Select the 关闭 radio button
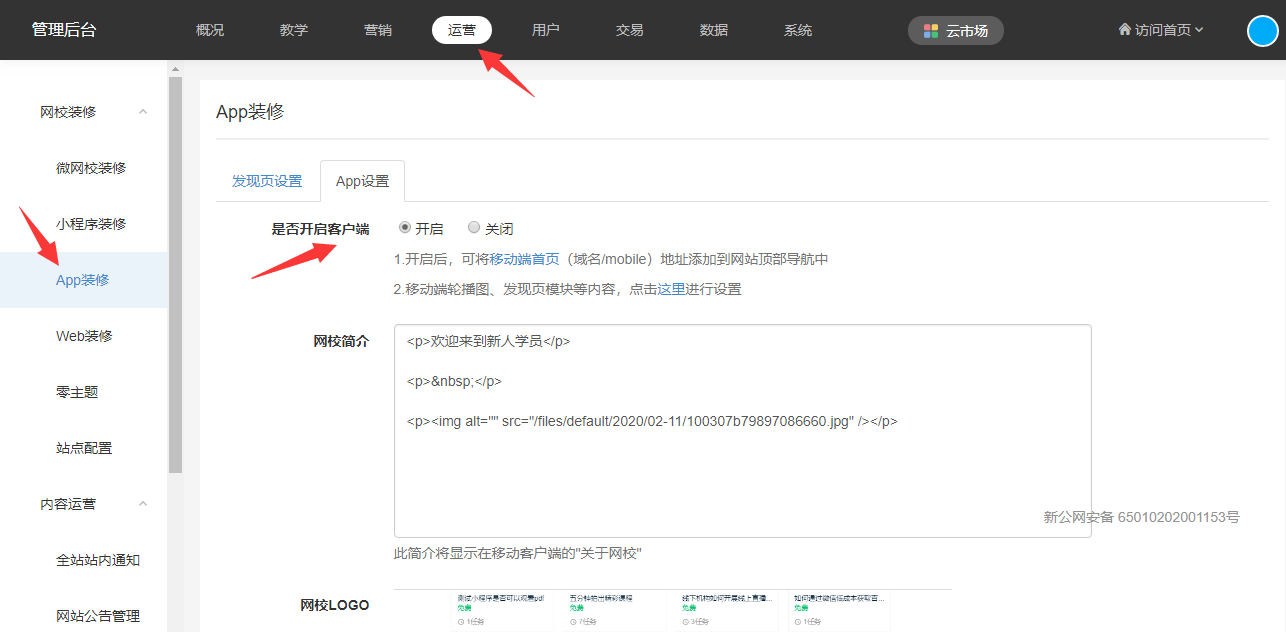 pos(474,228)
